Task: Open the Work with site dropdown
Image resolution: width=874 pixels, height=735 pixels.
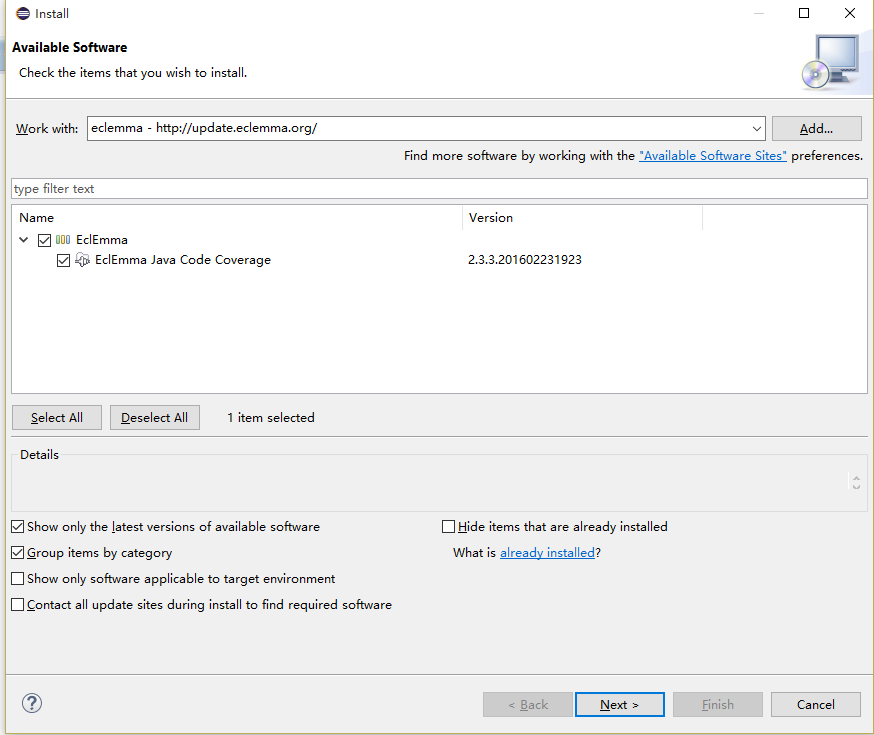Action: pyautogui.click(x=756, y=129)
